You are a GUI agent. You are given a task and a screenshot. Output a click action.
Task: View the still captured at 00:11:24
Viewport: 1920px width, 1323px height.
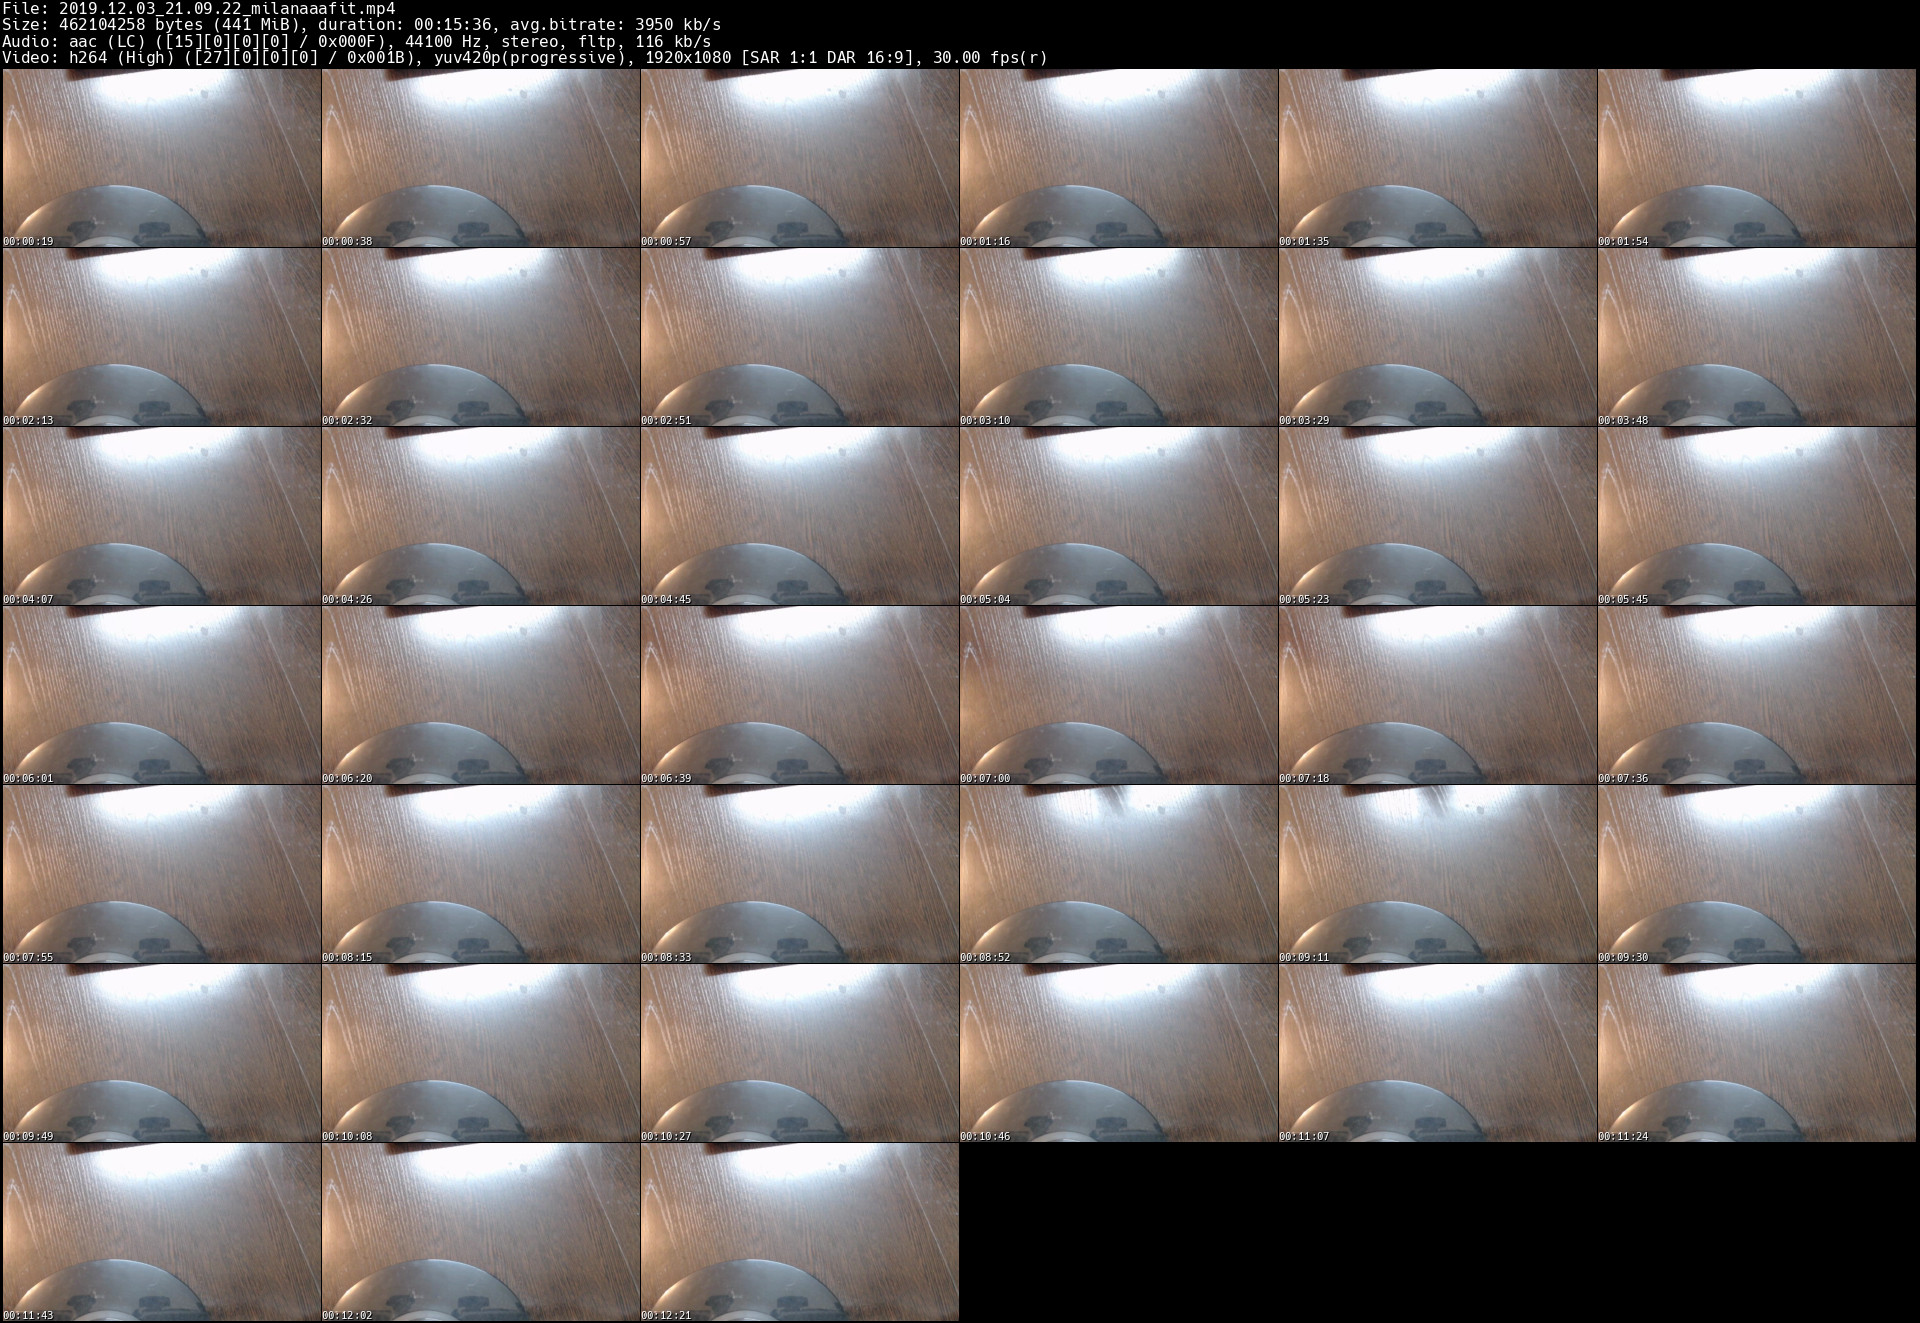pyautogui.click(x=1756, y=1053)
